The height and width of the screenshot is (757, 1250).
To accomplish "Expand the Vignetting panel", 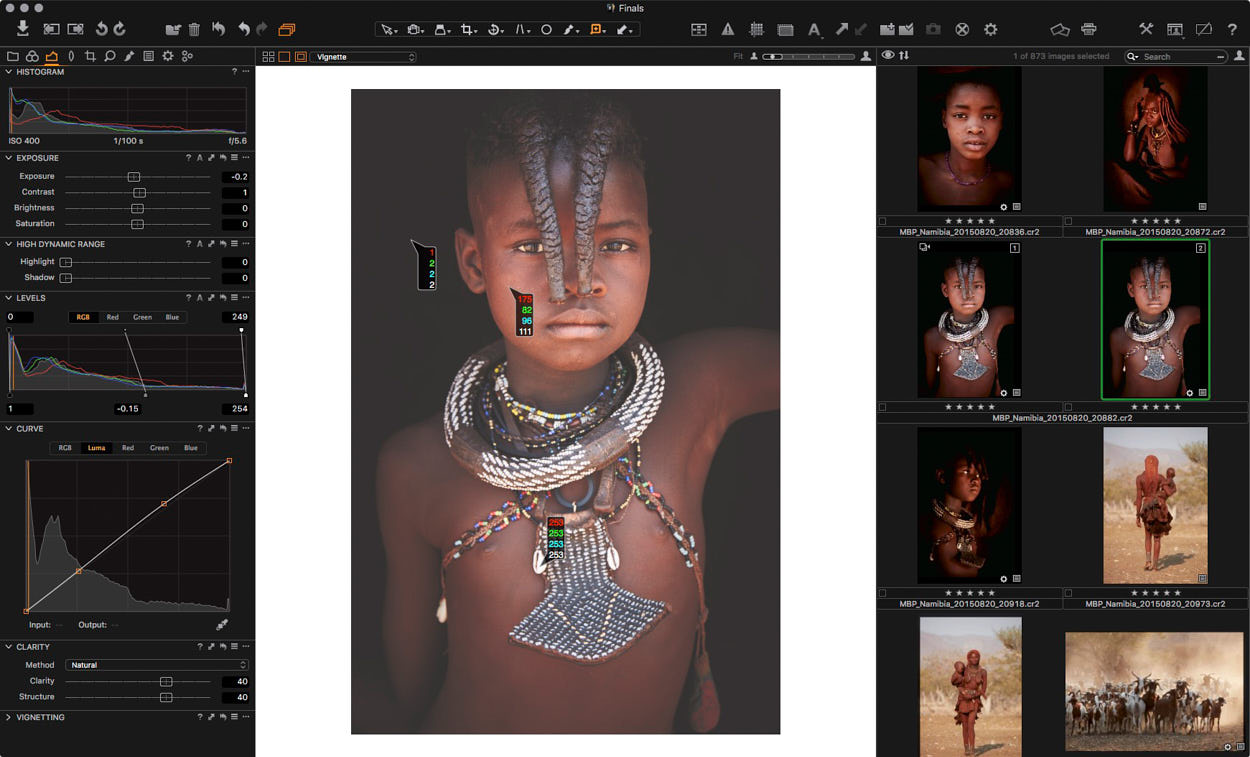I will point(9,717).
